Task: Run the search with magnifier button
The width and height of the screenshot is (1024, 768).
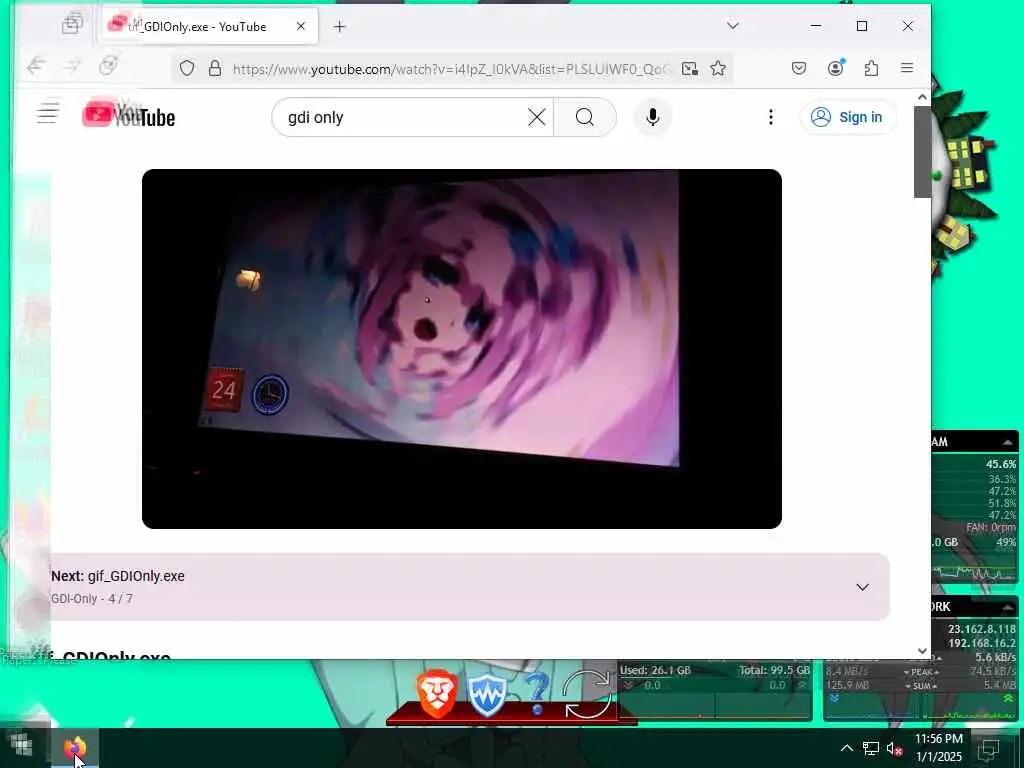Action: pyautogui.click(x=585, y=118)
